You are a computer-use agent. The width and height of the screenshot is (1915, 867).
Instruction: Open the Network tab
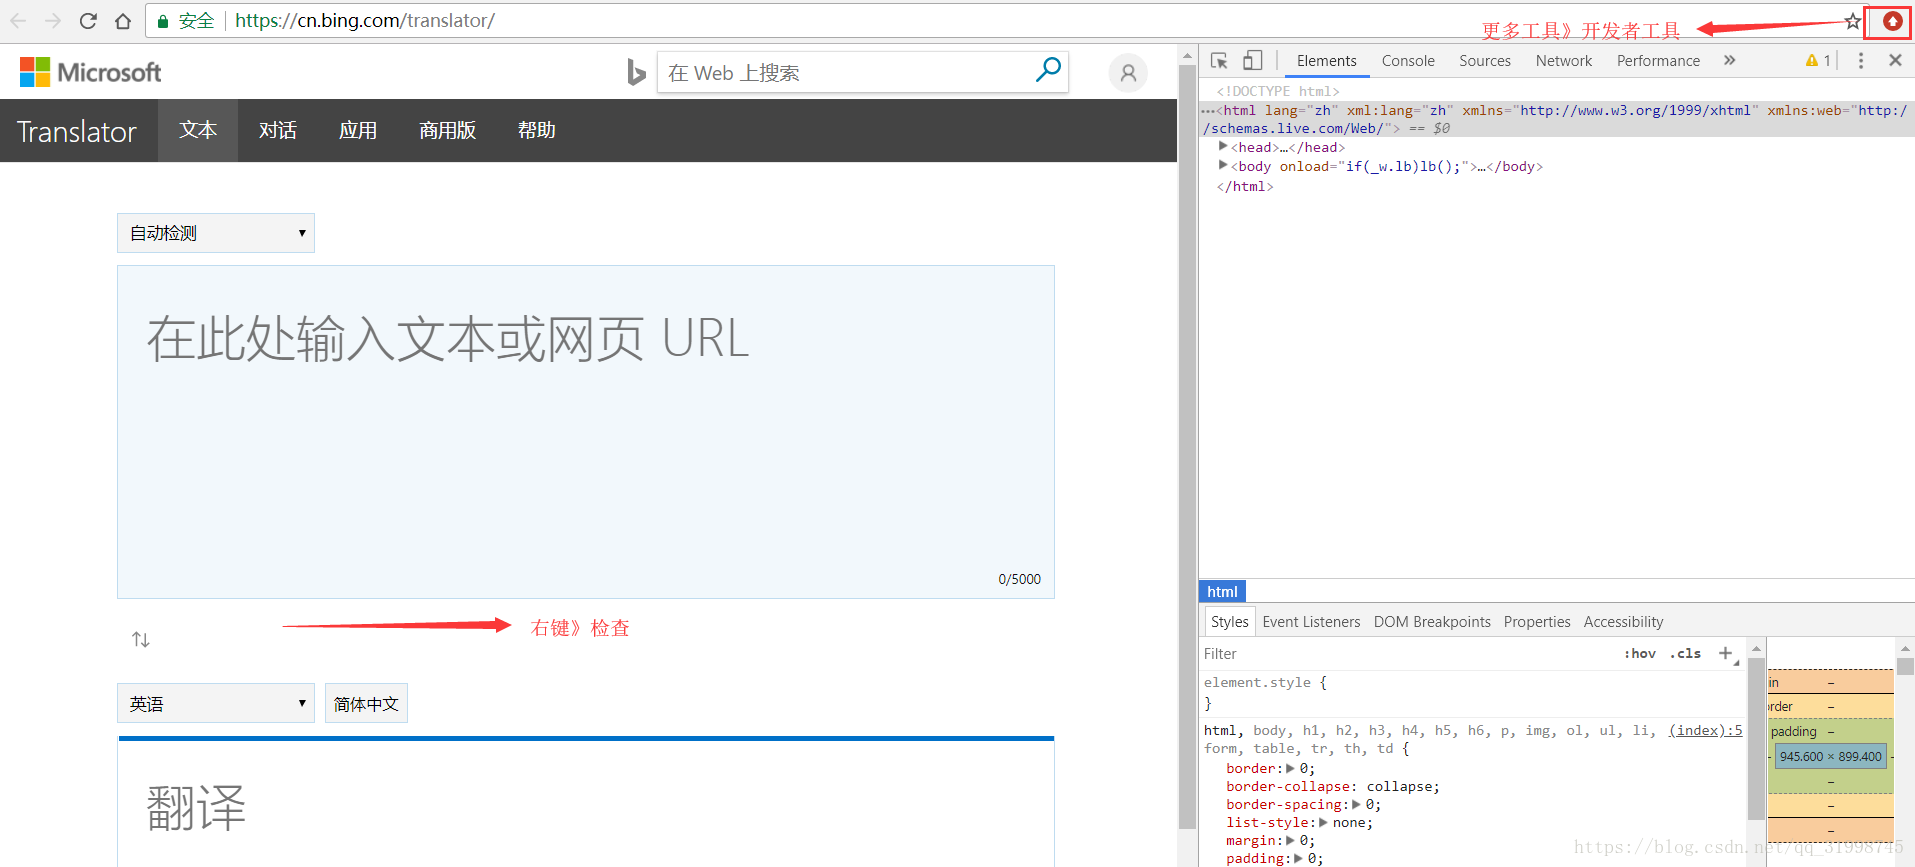click(1564, 61)
